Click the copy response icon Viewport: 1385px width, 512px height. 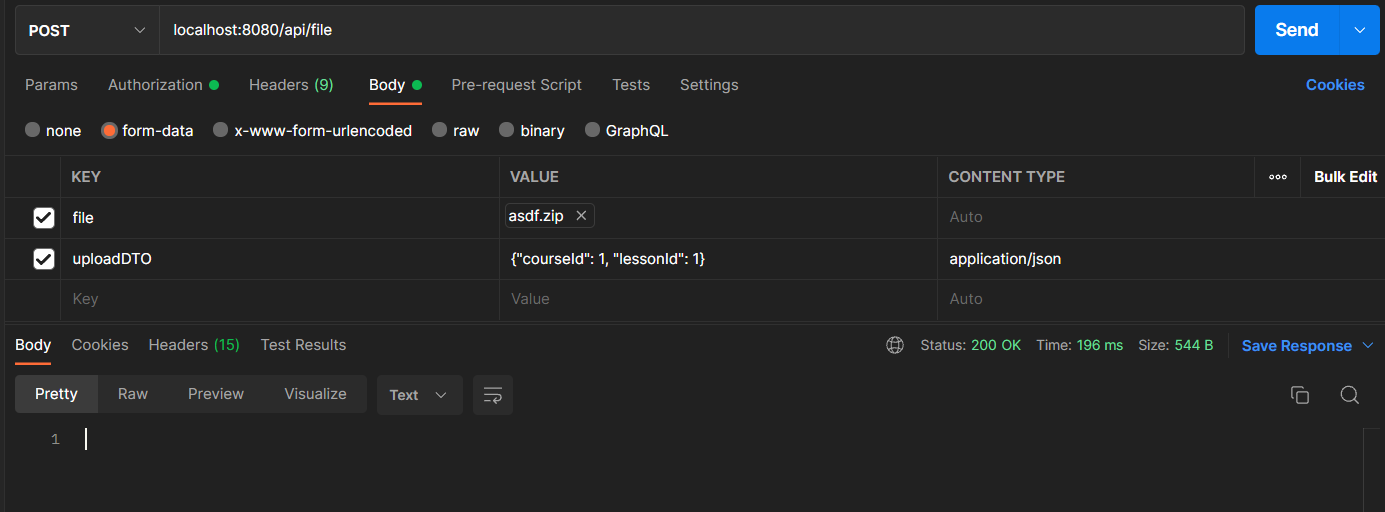[1300, 395]
